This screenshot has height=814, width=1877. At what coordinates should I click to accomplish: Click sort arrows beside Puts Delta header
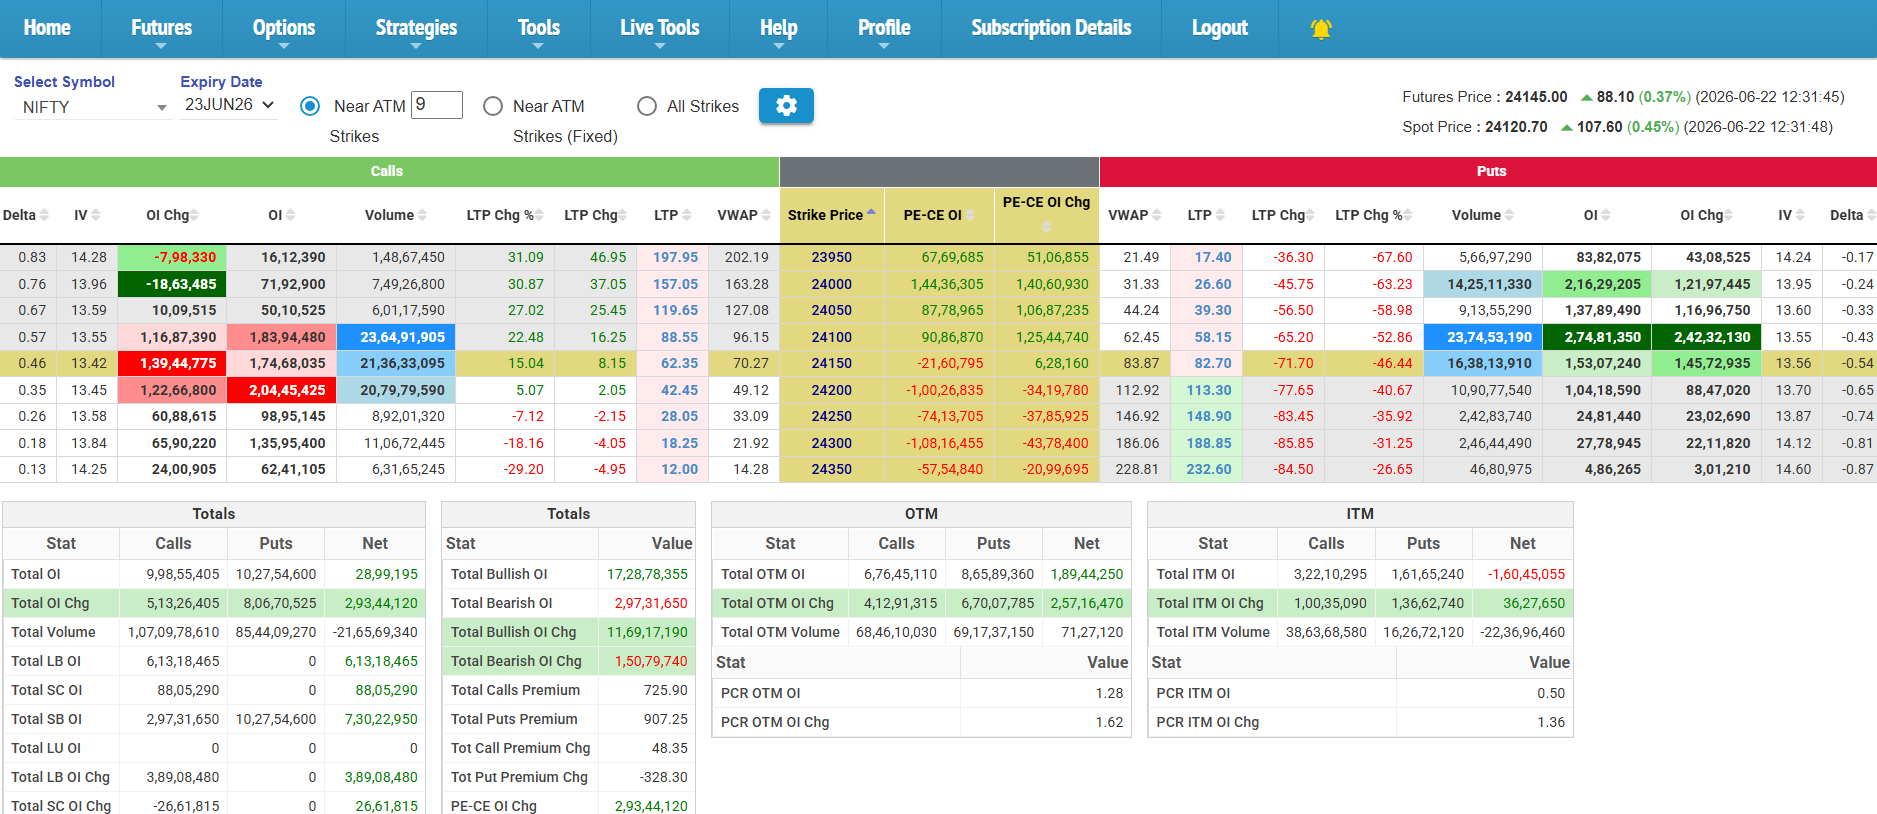pyautogui.click(x=1871, y=215)
